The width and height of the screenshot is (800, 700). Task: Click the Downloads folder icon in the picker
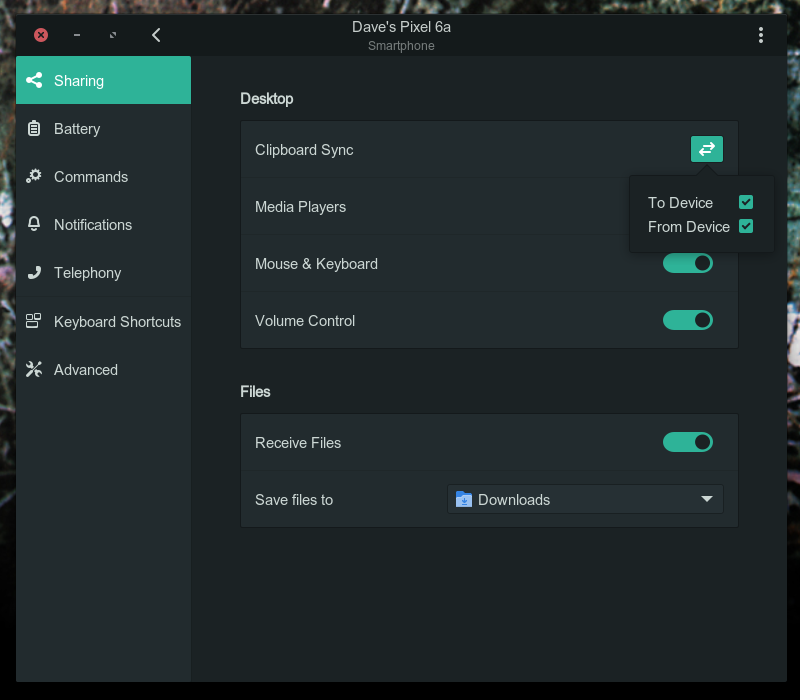pyautogui.click(x=463, y=499)
